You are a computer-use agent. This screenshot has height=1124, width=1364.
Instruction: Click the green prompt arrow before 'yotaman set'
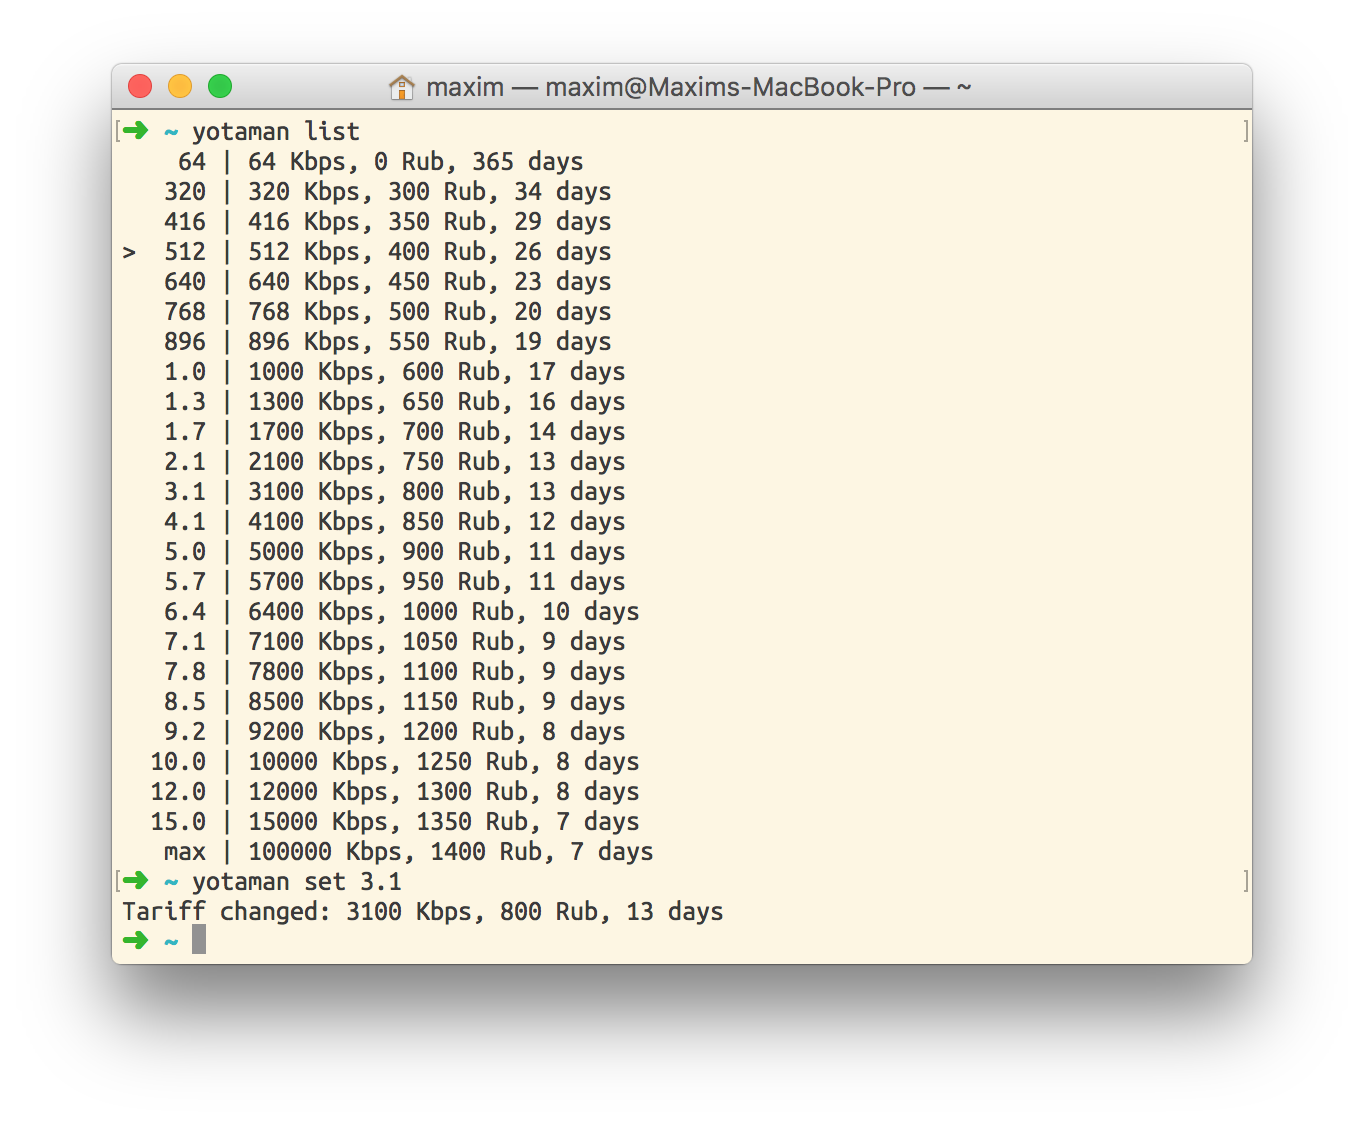click(x=136, y=880)
